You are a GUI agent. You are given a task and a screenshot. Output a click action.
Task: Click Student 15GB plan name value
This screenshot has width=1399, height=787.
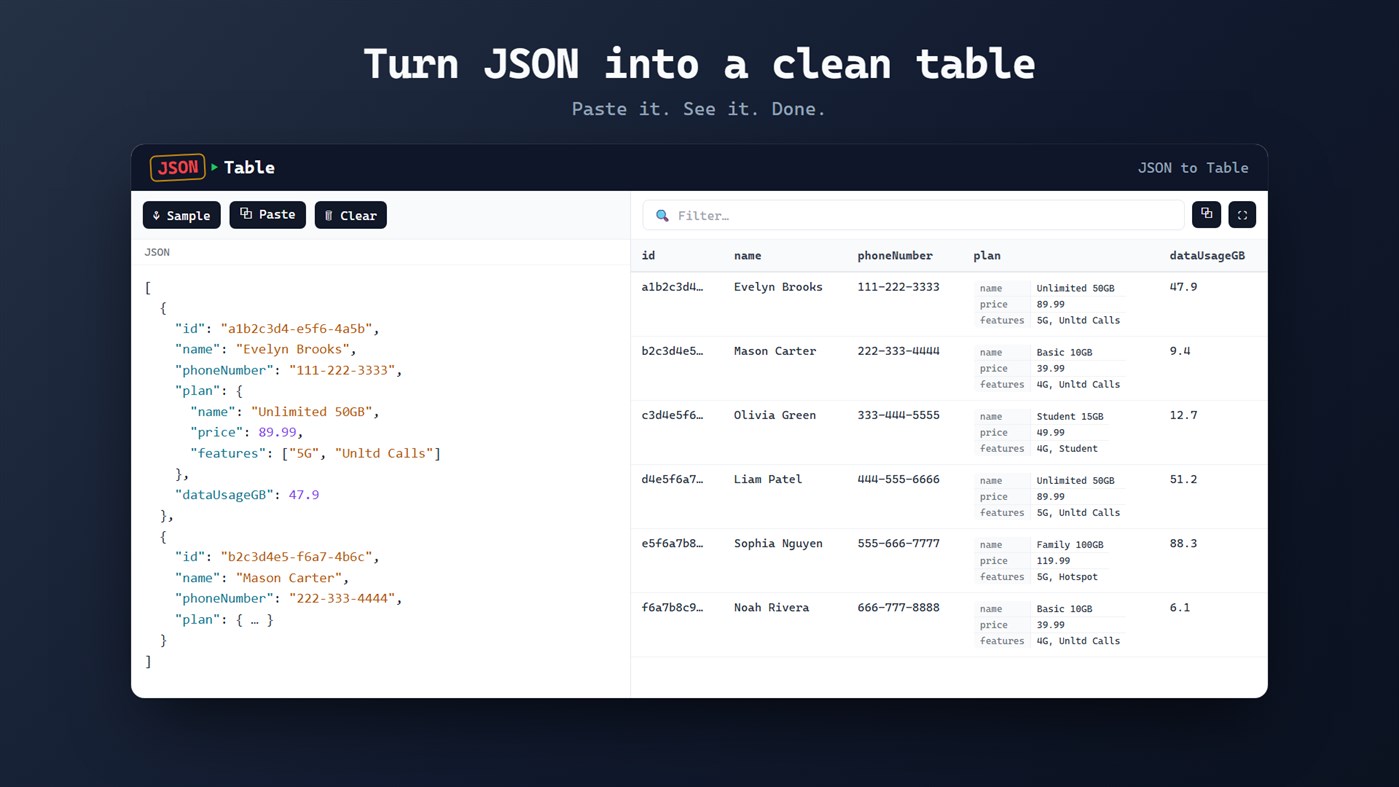click(1069, 416)
